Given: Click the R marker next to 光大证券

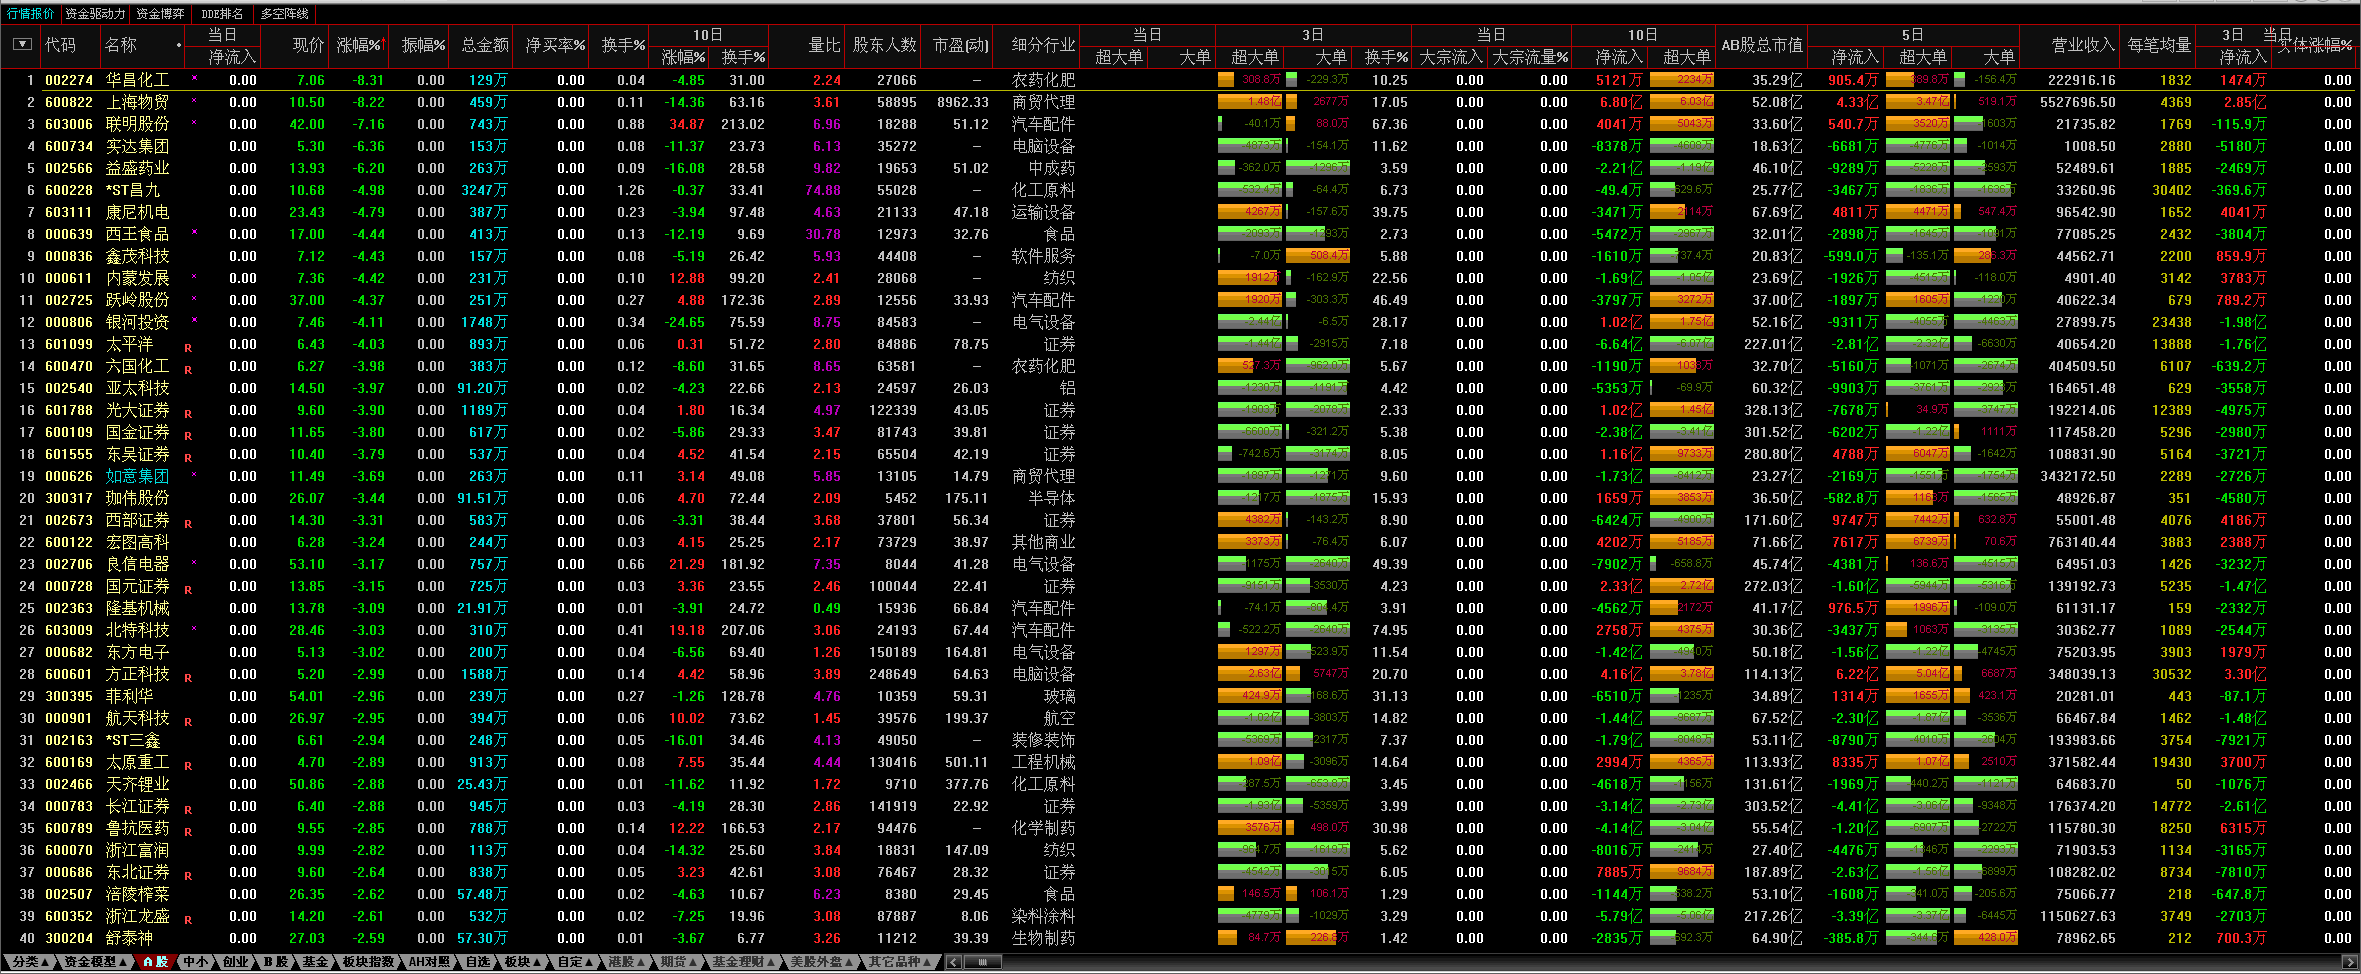Looking at the screenshot, I should 188,414.
